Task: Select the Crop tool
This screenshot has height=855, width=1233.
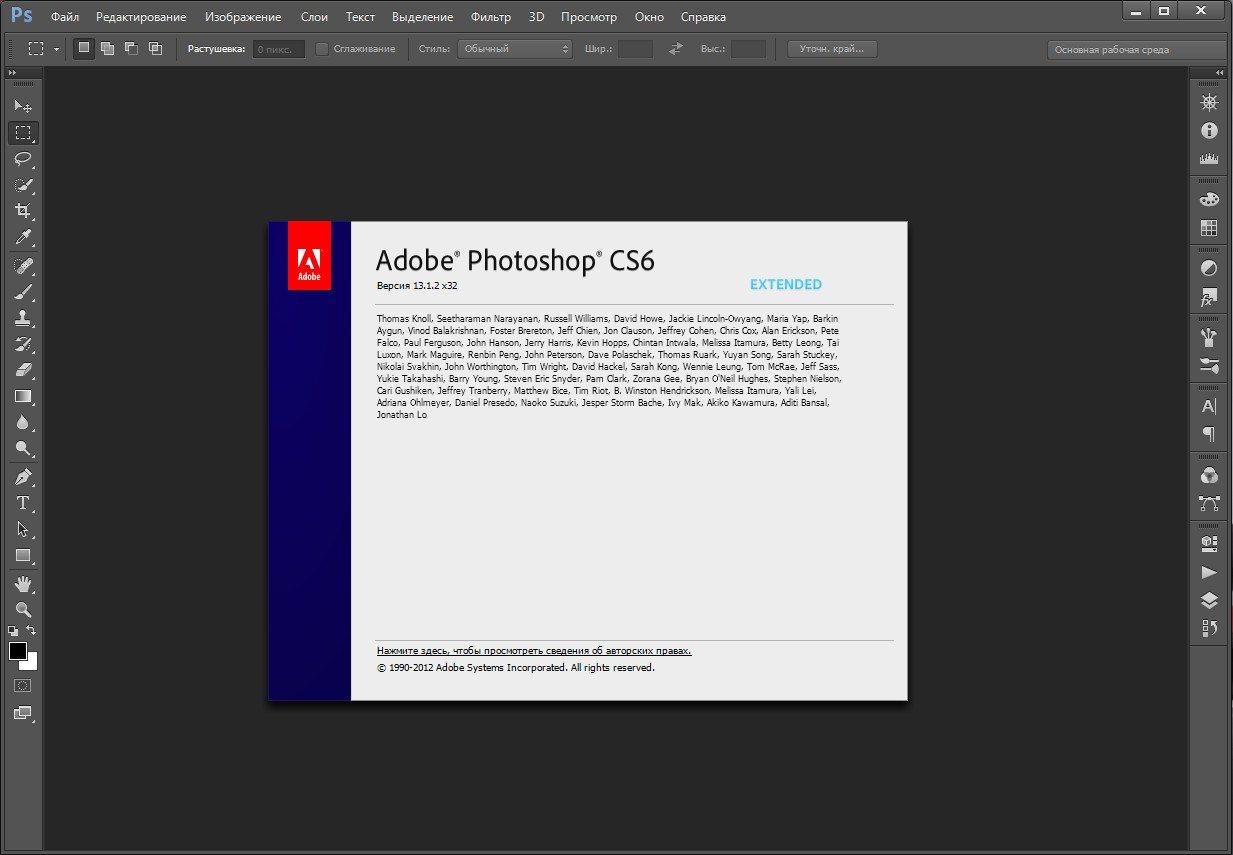Action: point(23,210)
